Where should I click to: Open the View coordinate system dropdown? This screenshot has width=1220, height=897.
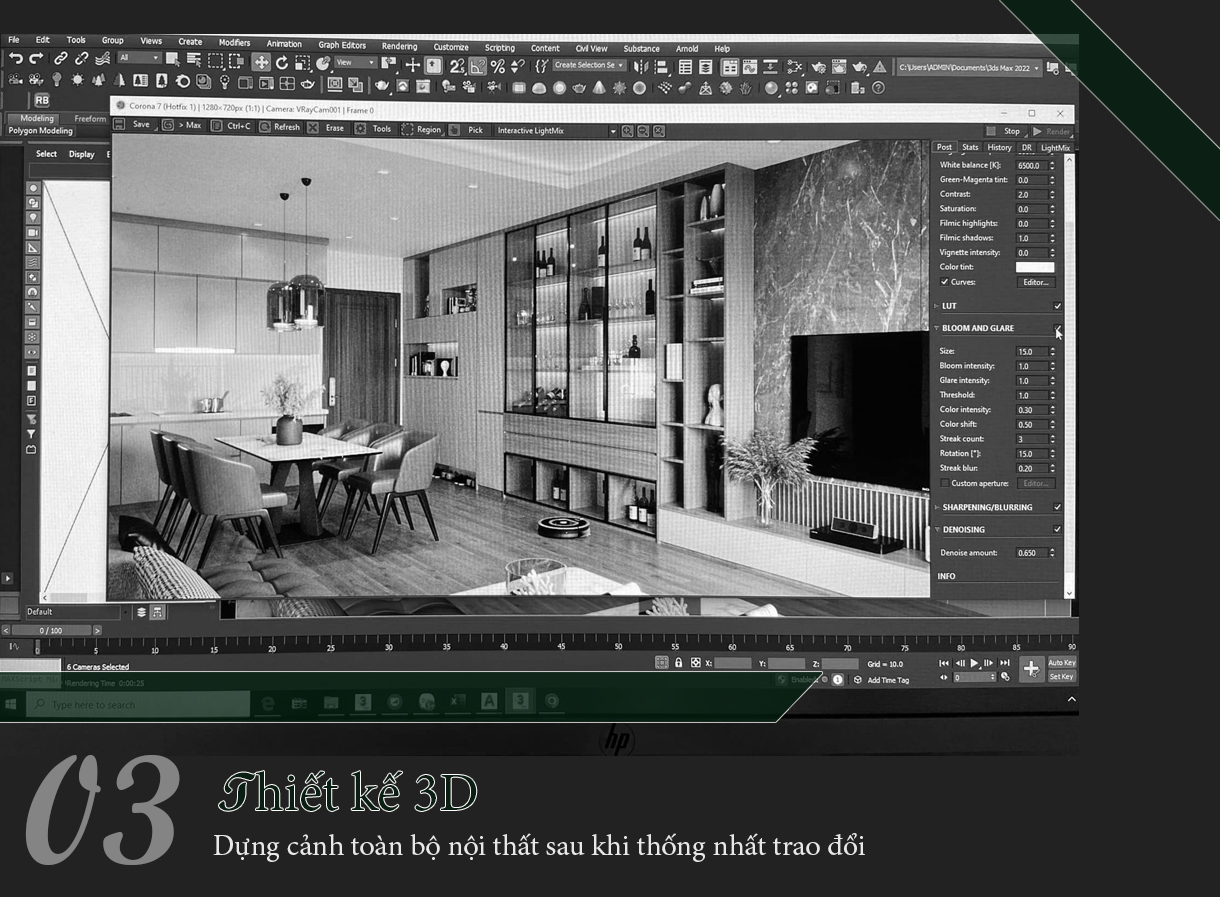tap(356, 62)
